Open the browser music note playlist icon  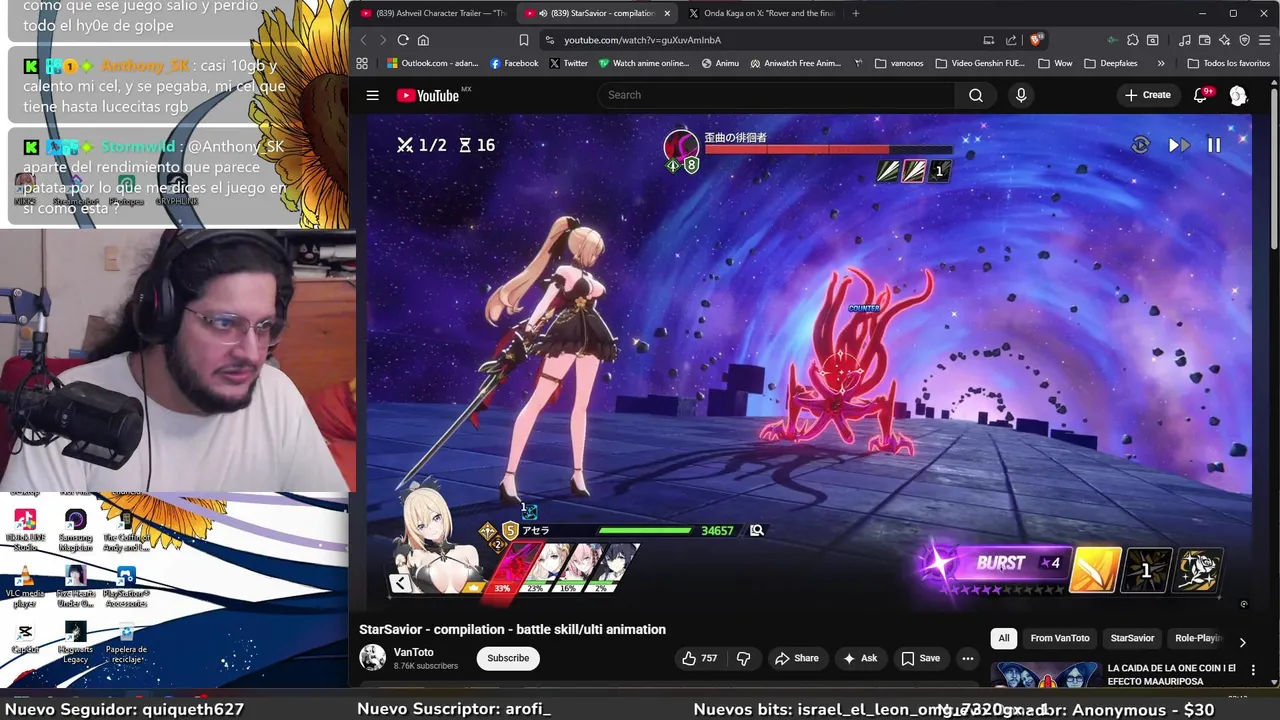(1185, 40)
